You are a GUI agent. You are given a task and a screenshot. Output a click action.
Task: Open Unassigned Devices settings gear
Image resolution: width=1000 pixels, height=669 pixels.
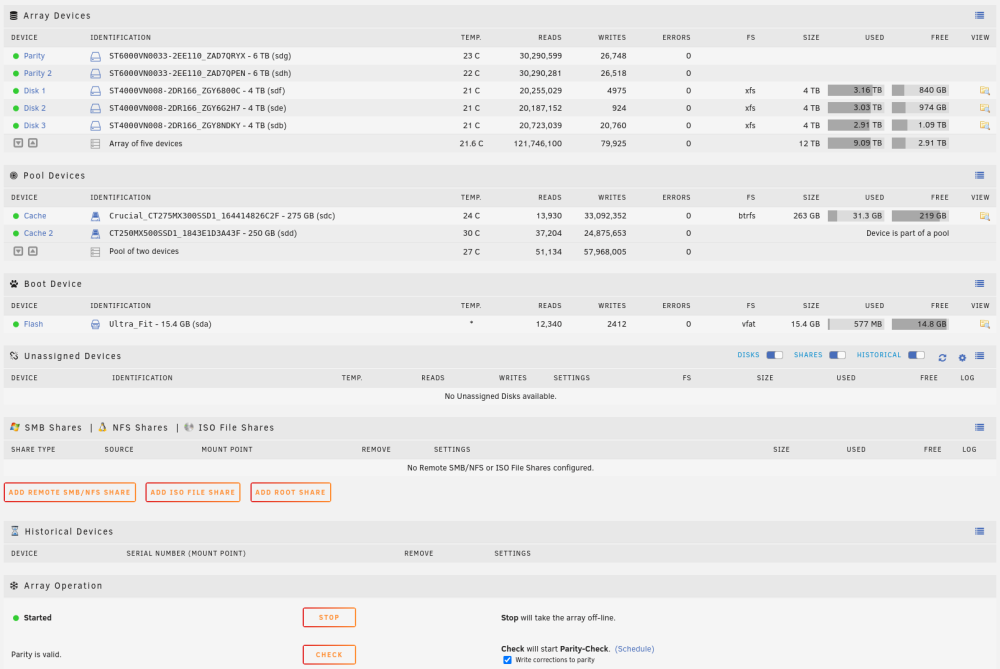962,358
